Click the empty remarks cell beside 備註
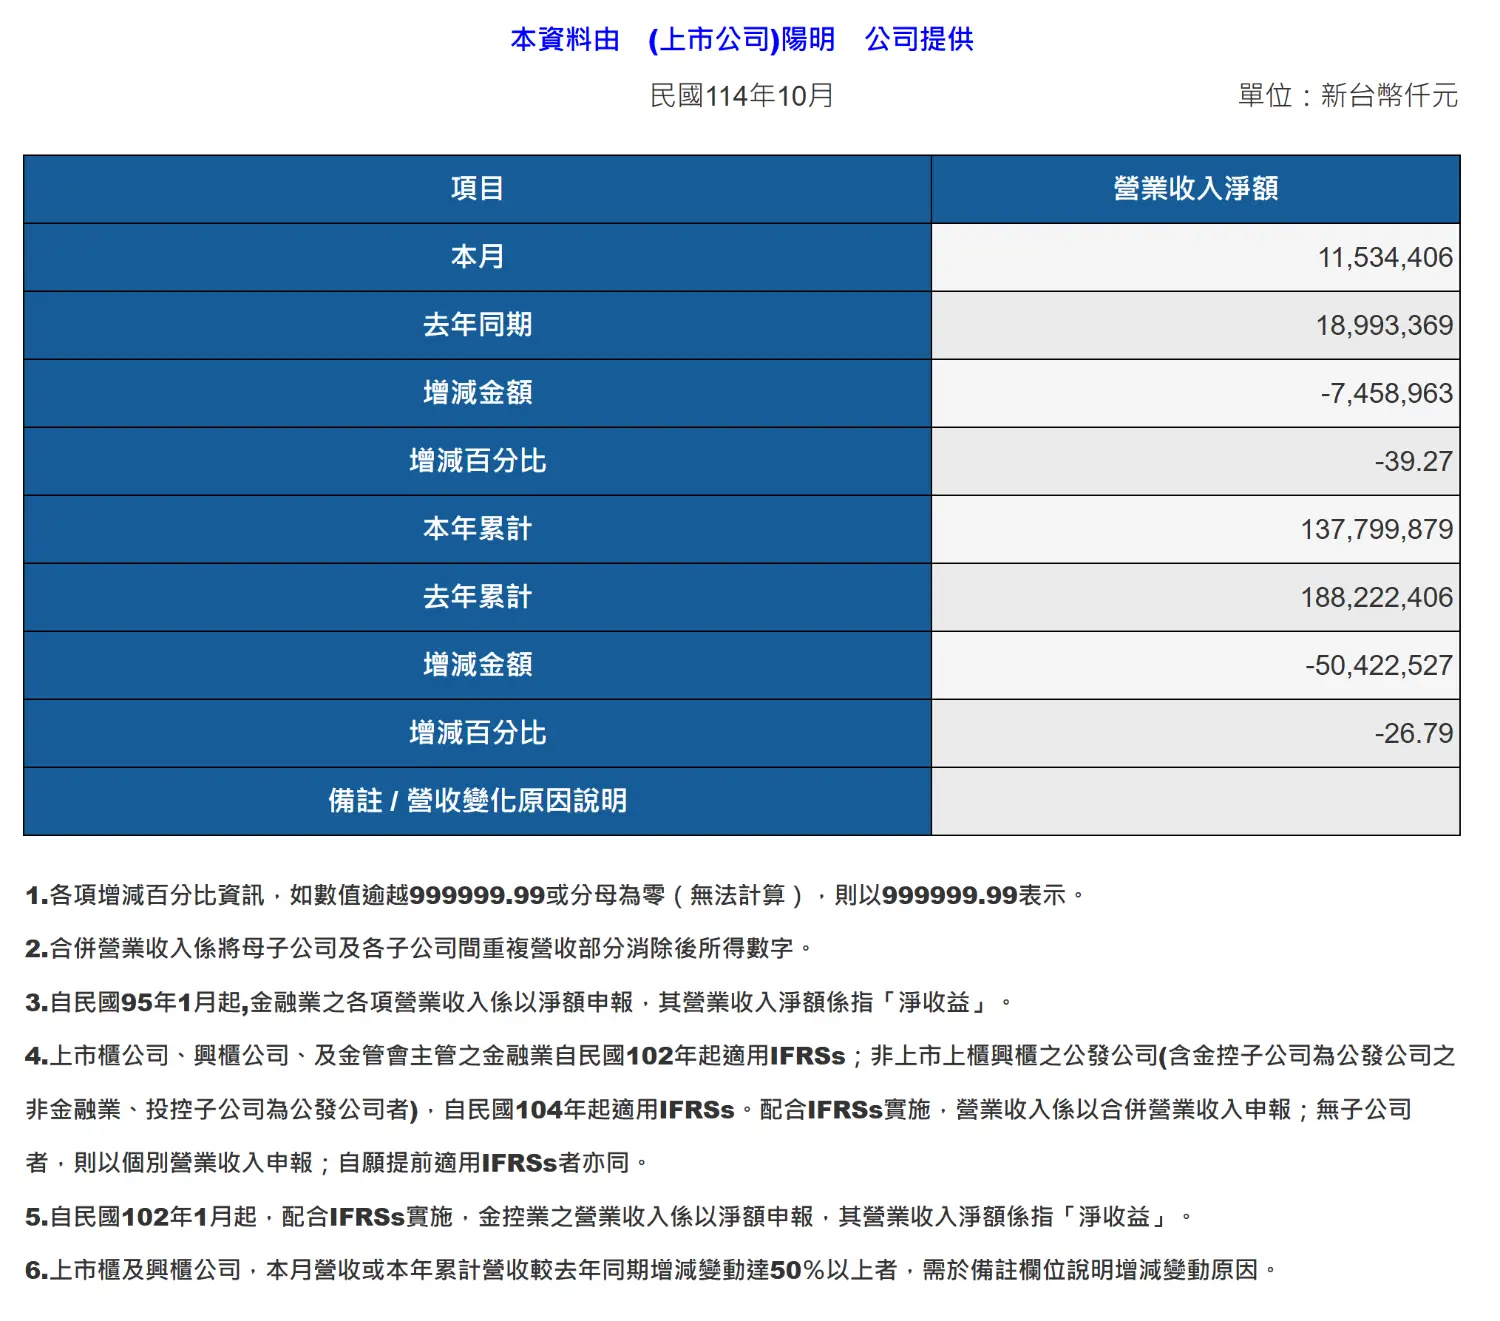The height and width of the screenshot is (1321, 1500). tap(1195, 801)
